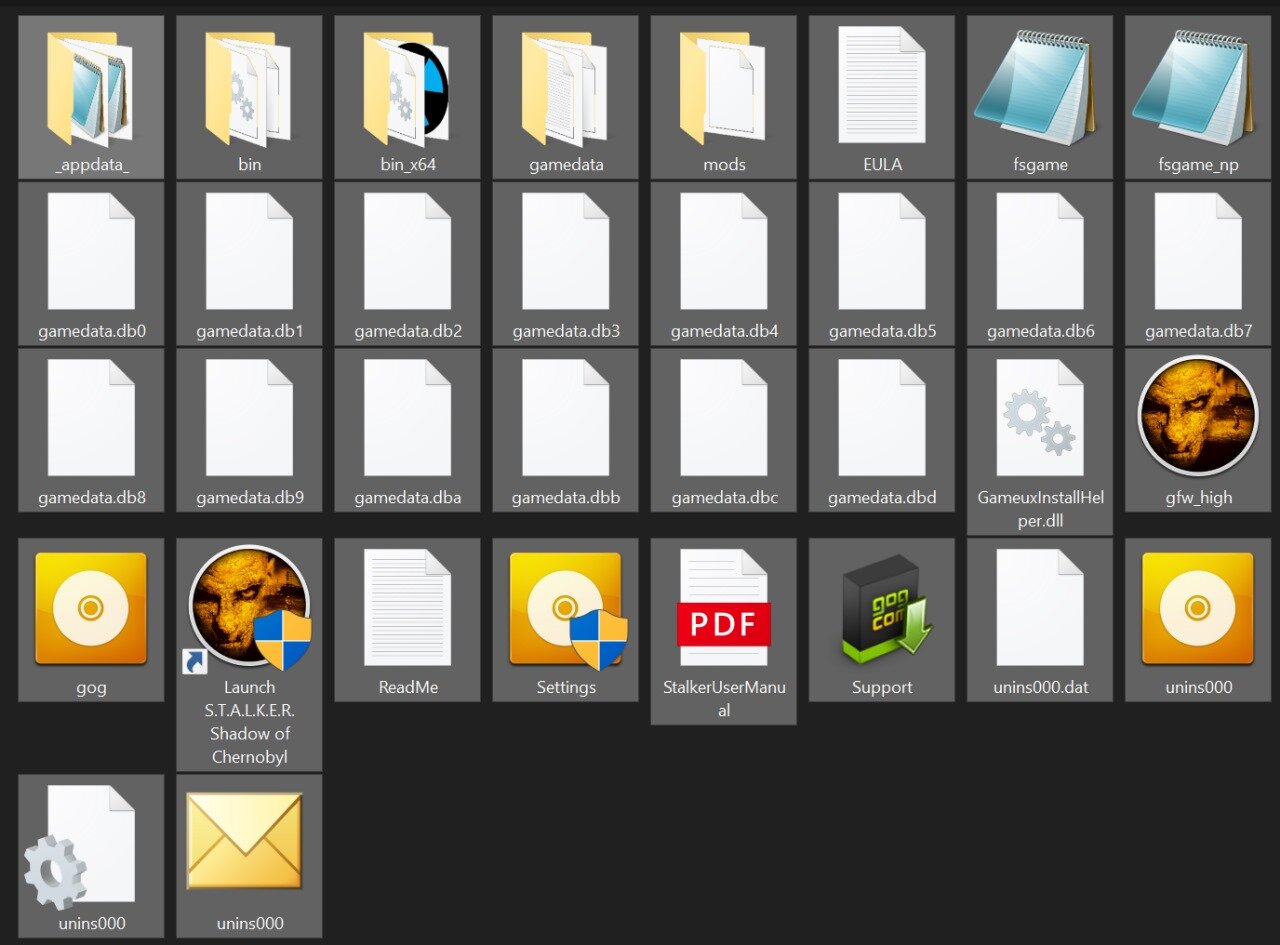Select the EULA text document
Viewport: 1280px width, 945px height.
coord(881,97)
